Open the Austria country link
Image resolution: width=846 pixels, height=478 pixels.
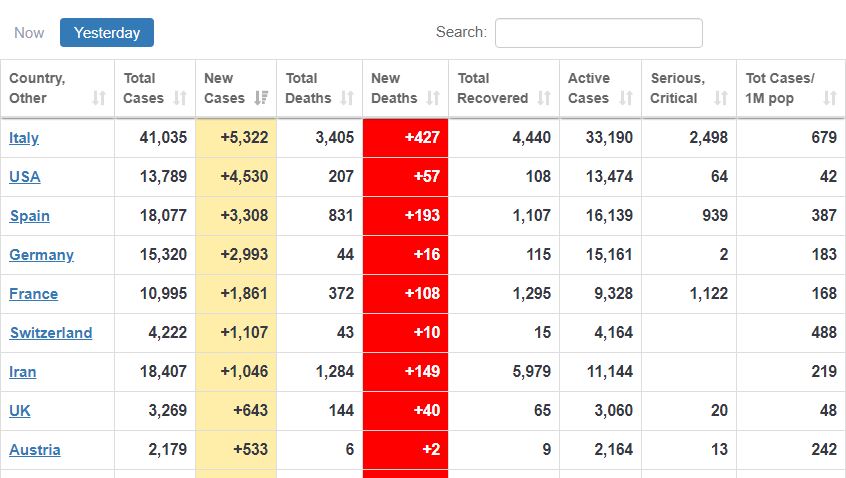coord(35,450)
